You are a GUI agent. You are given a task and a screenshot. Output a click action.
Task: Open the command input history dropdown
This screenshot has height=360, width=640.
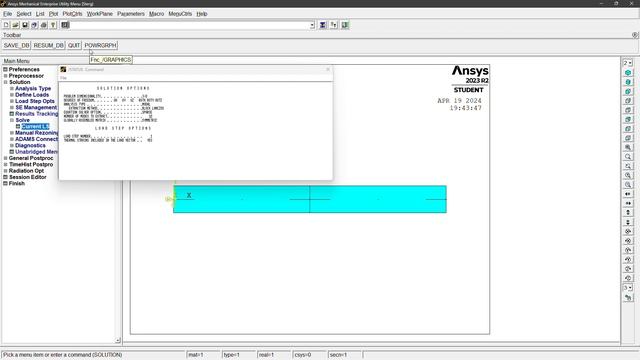pyautogui.click(x=312, y=25)
